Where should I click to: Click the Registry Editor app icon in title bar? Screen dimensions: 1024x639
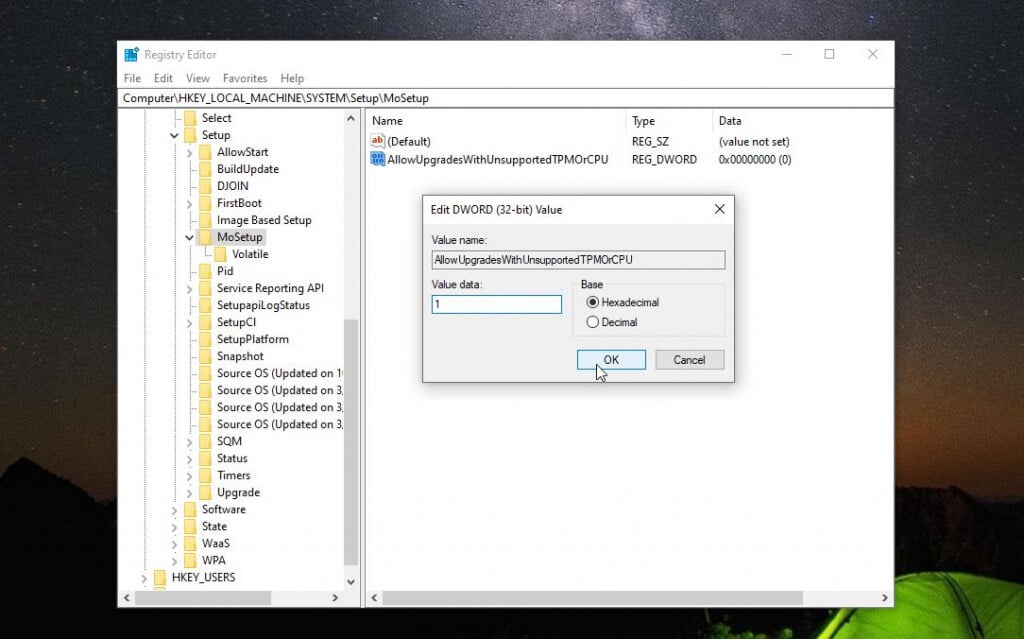click(131, 54)
